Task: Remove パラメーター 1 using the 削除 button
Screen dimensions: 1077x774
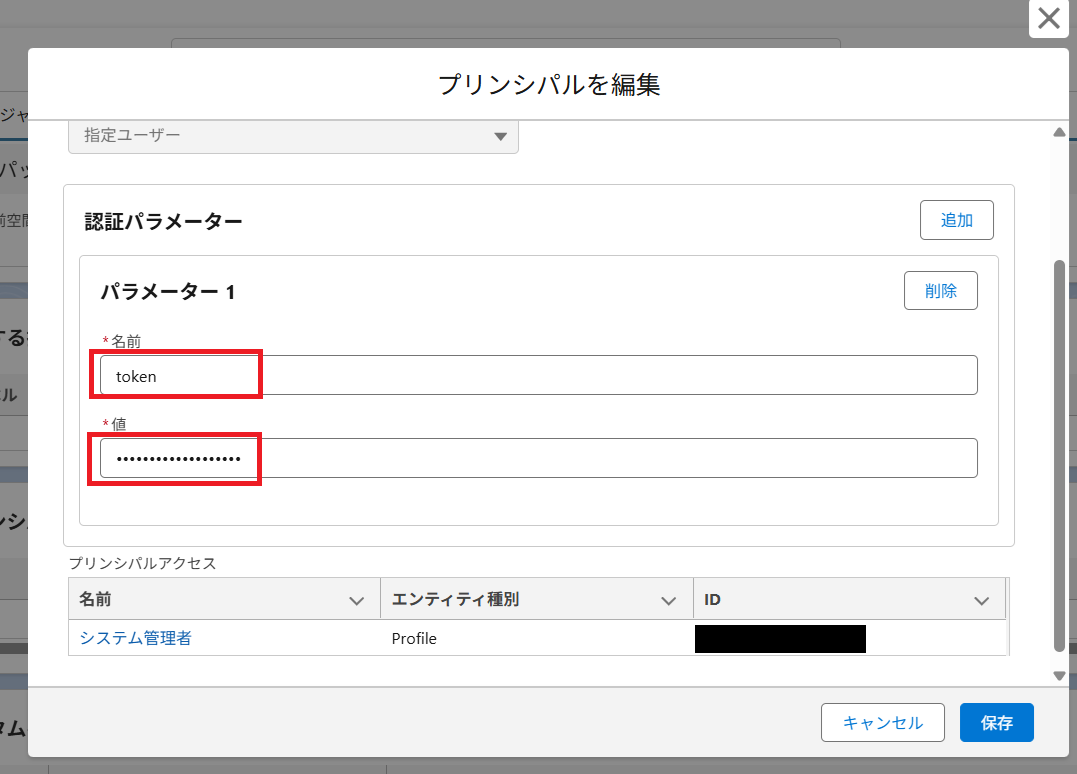Action: pyautogui.click(x=940, y=290)
